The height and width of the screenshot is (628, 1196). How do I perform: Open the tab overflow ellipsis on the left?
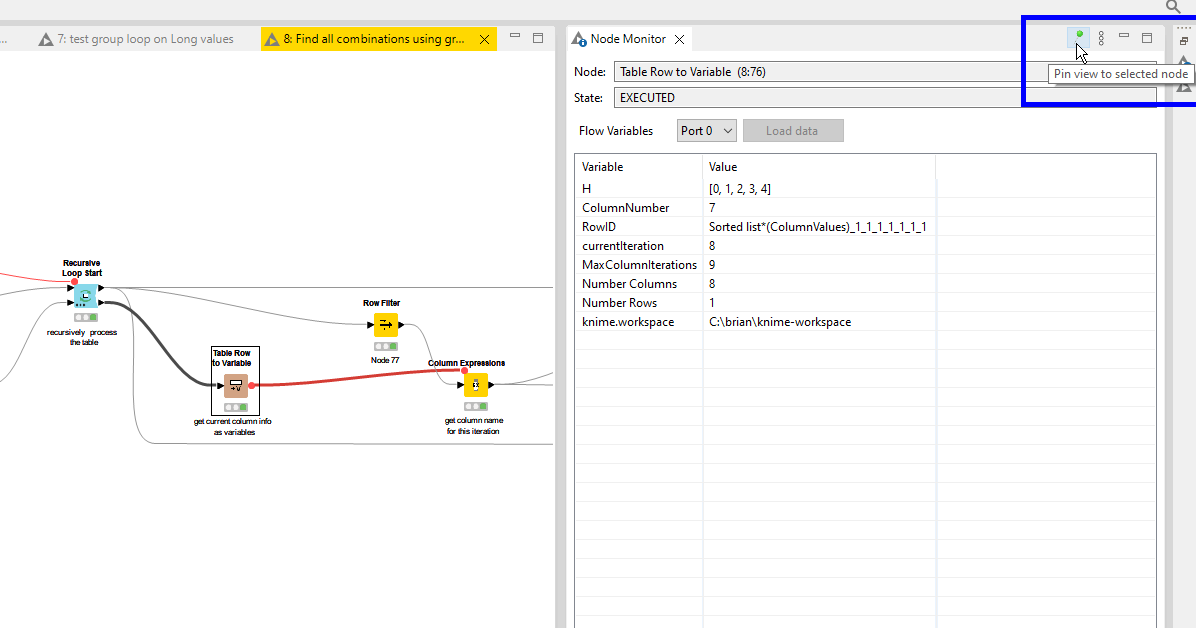pyautogui.click(x=6, y=38)
